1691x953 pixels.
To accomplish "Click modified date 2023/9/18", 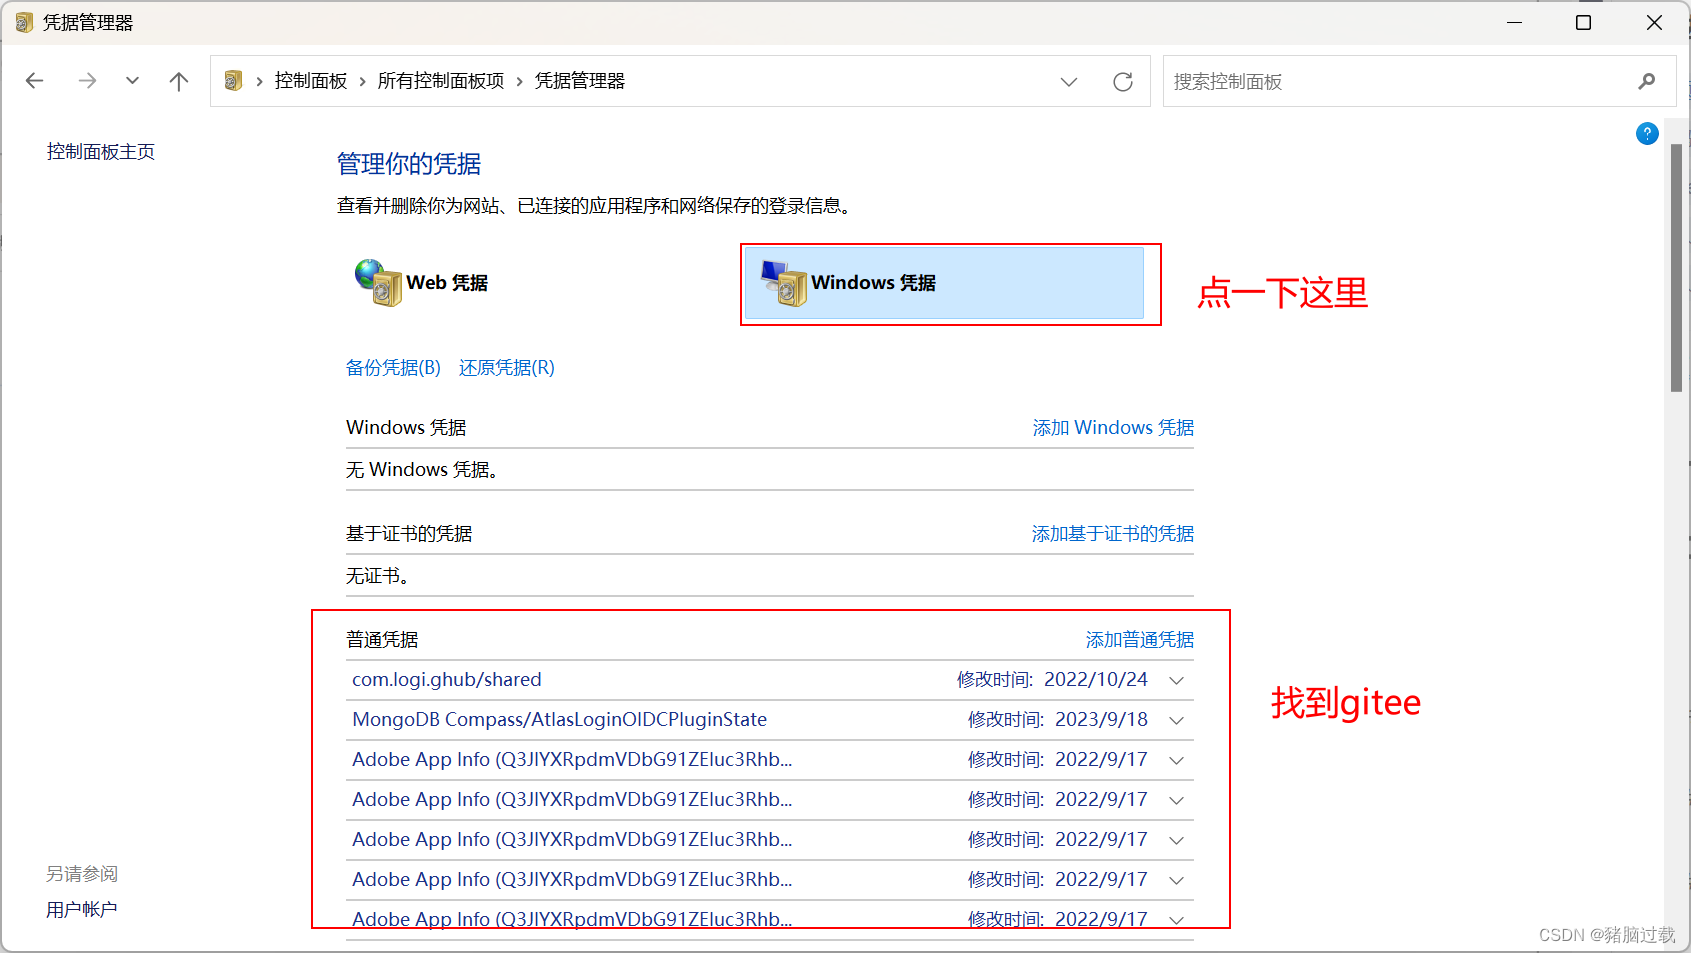I will [1102, 719].
